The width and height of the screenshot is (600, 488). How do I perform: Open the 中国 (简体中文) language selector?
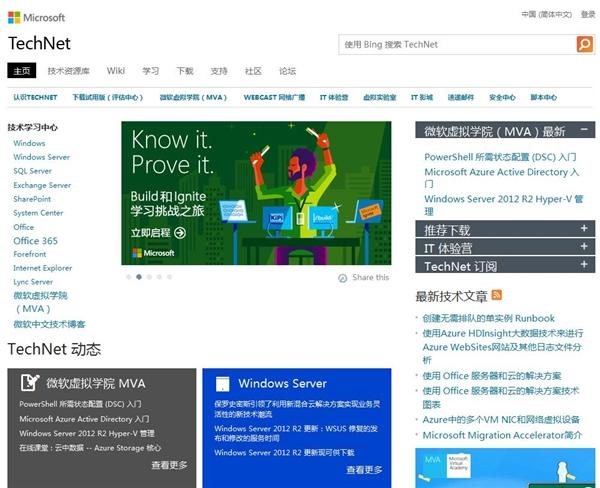[547, 15]
